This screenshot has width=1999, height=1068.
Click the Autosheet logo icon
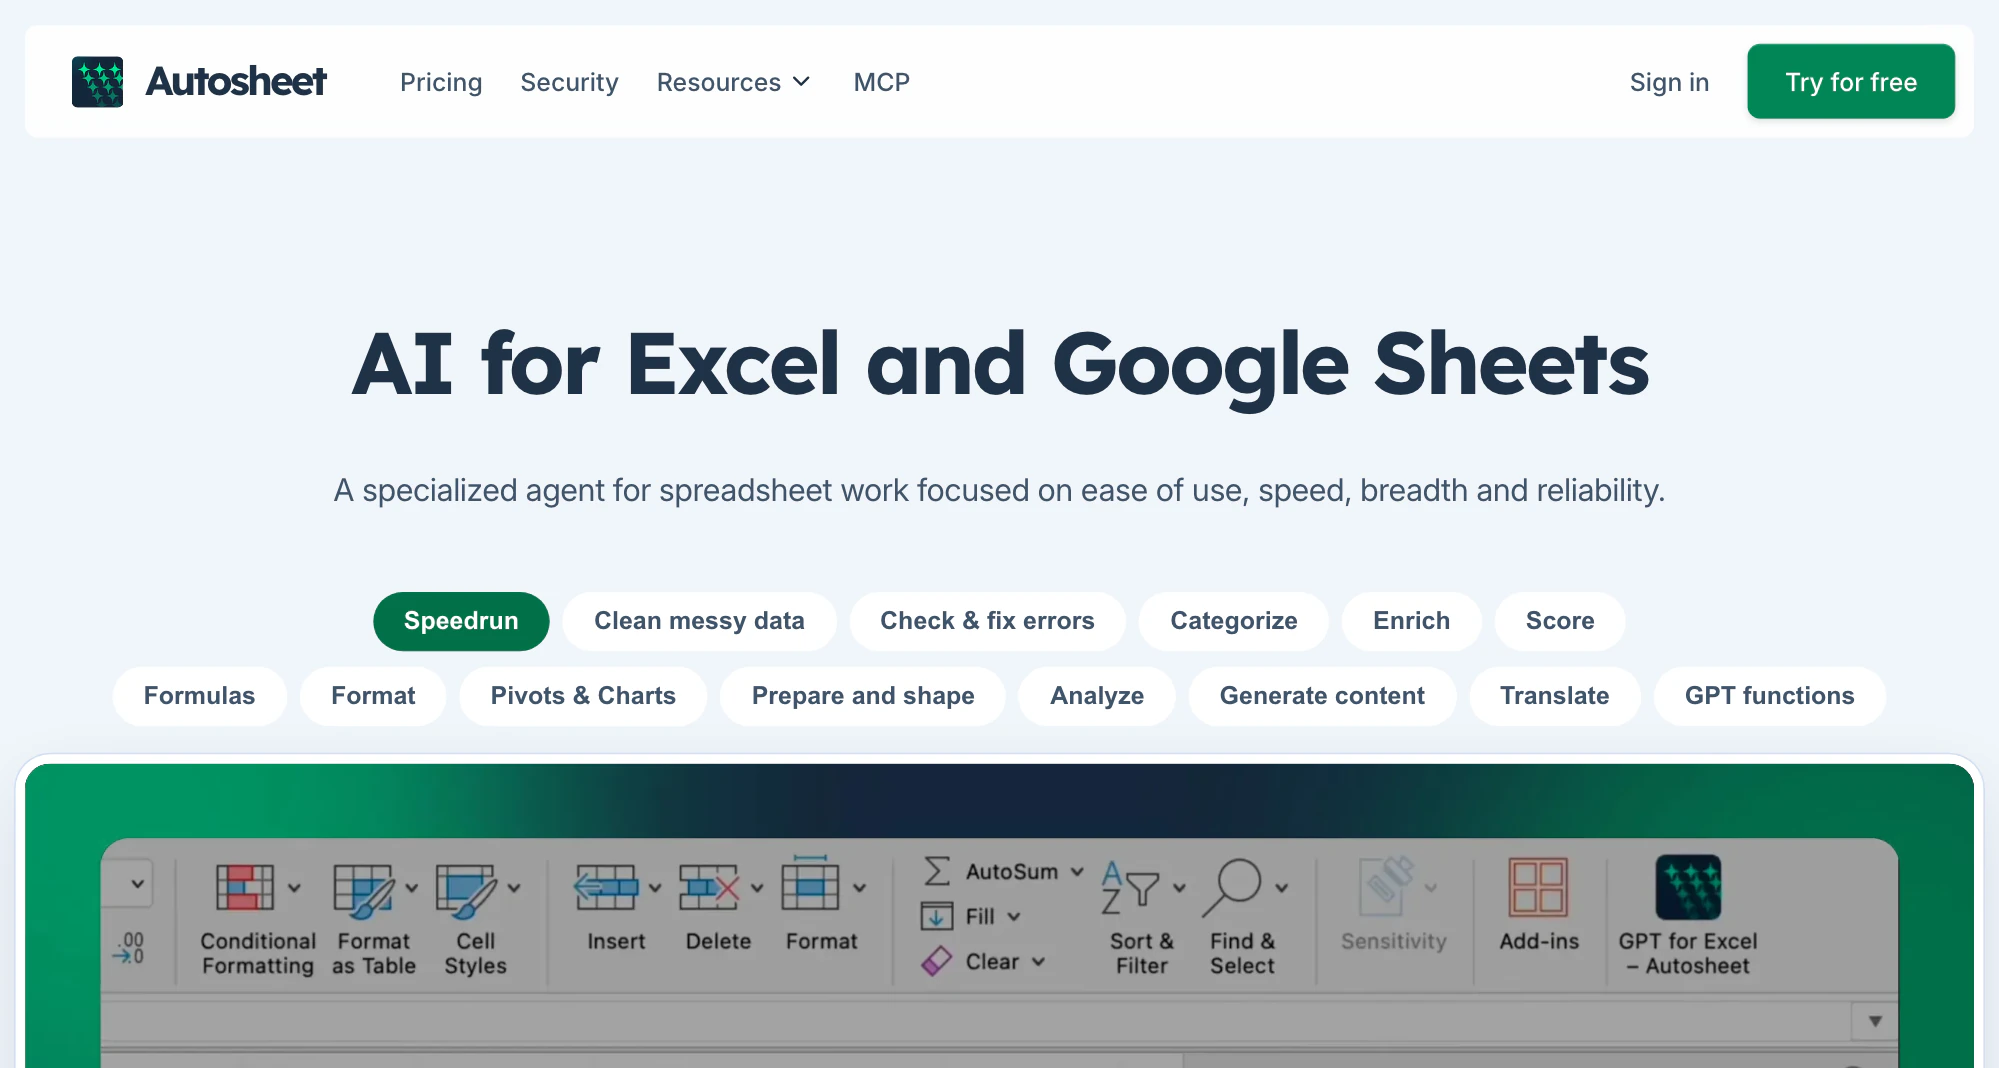[97, 82]
